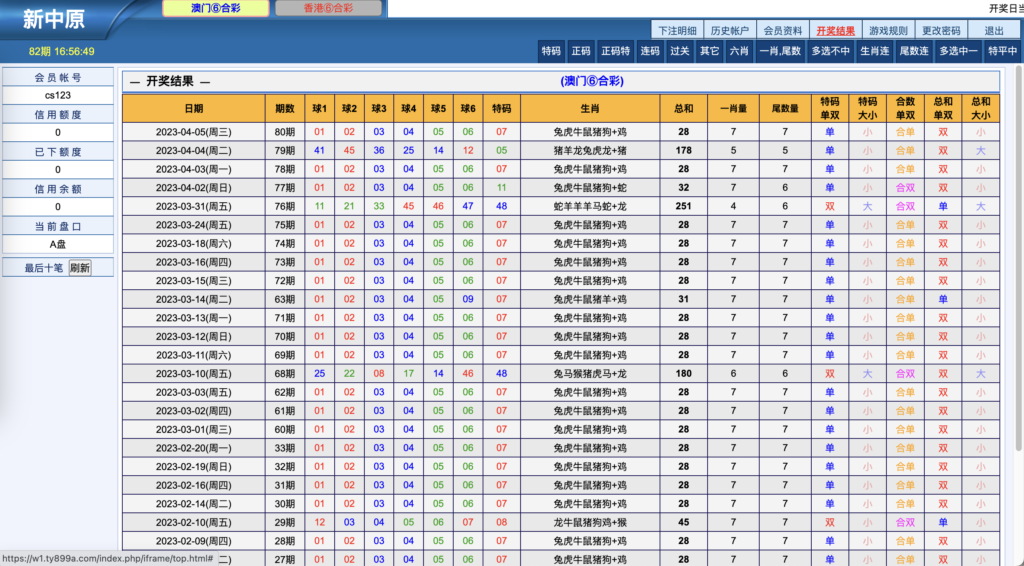Choose the 连码 bet type
Viewport: 1024px width, 566px height.
(x=650, y=51)
